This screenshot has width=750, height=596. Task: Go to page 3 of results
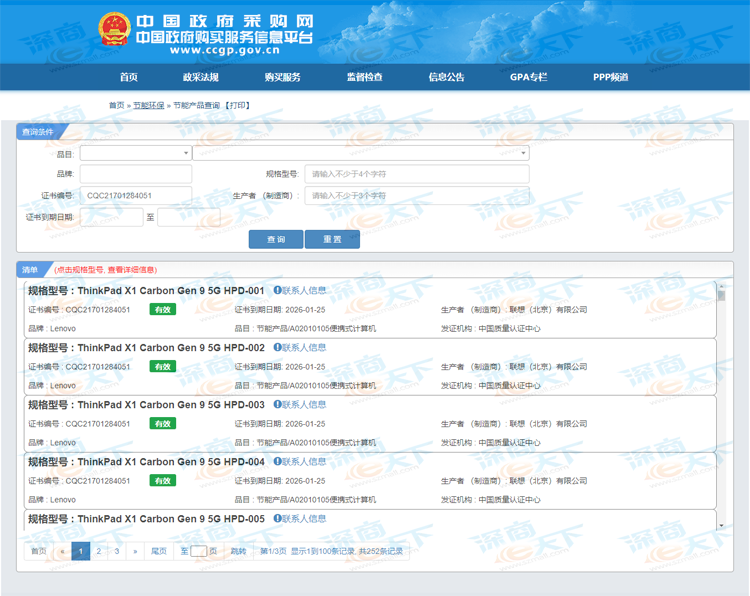(x=117, y=551)
